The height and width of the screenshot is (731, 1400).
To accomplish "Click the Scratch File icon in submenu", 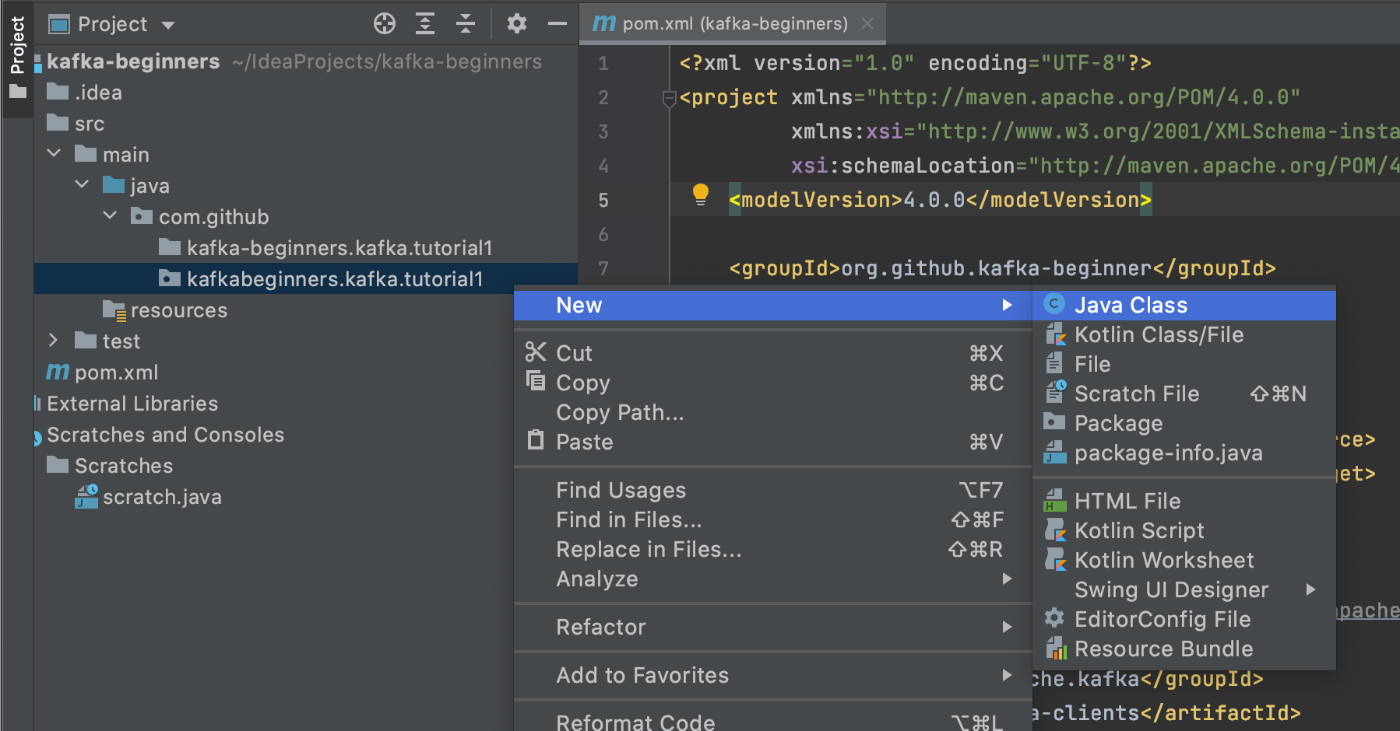I will [1054, 394].
